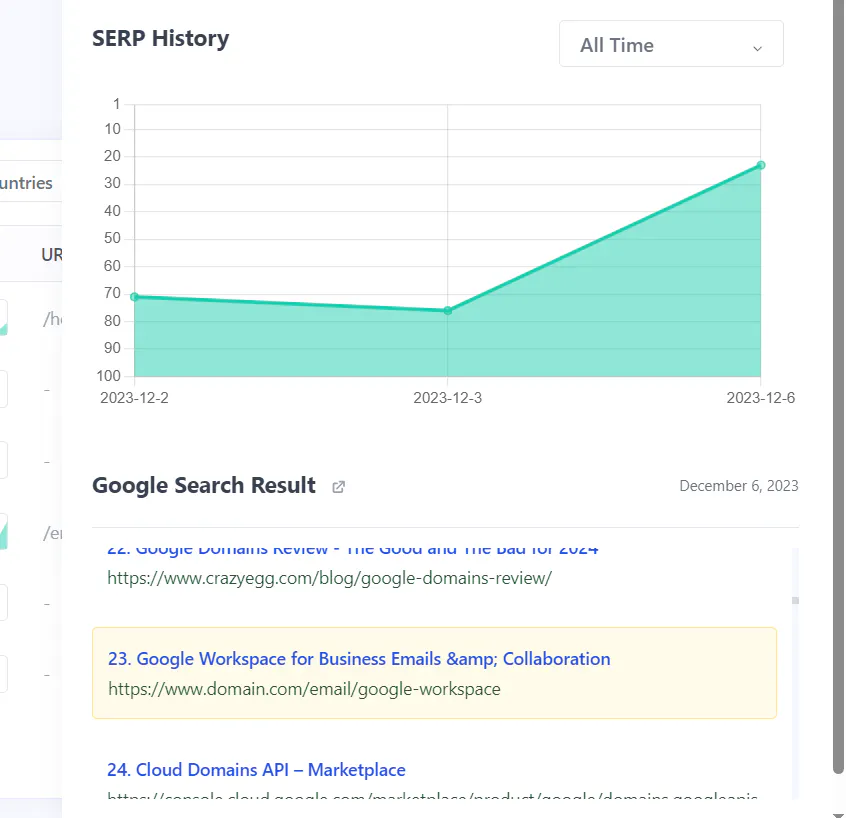Open result 24 Cloud Domains API – Marketplace
Screen dimensions: 846x818
(256, 769)
